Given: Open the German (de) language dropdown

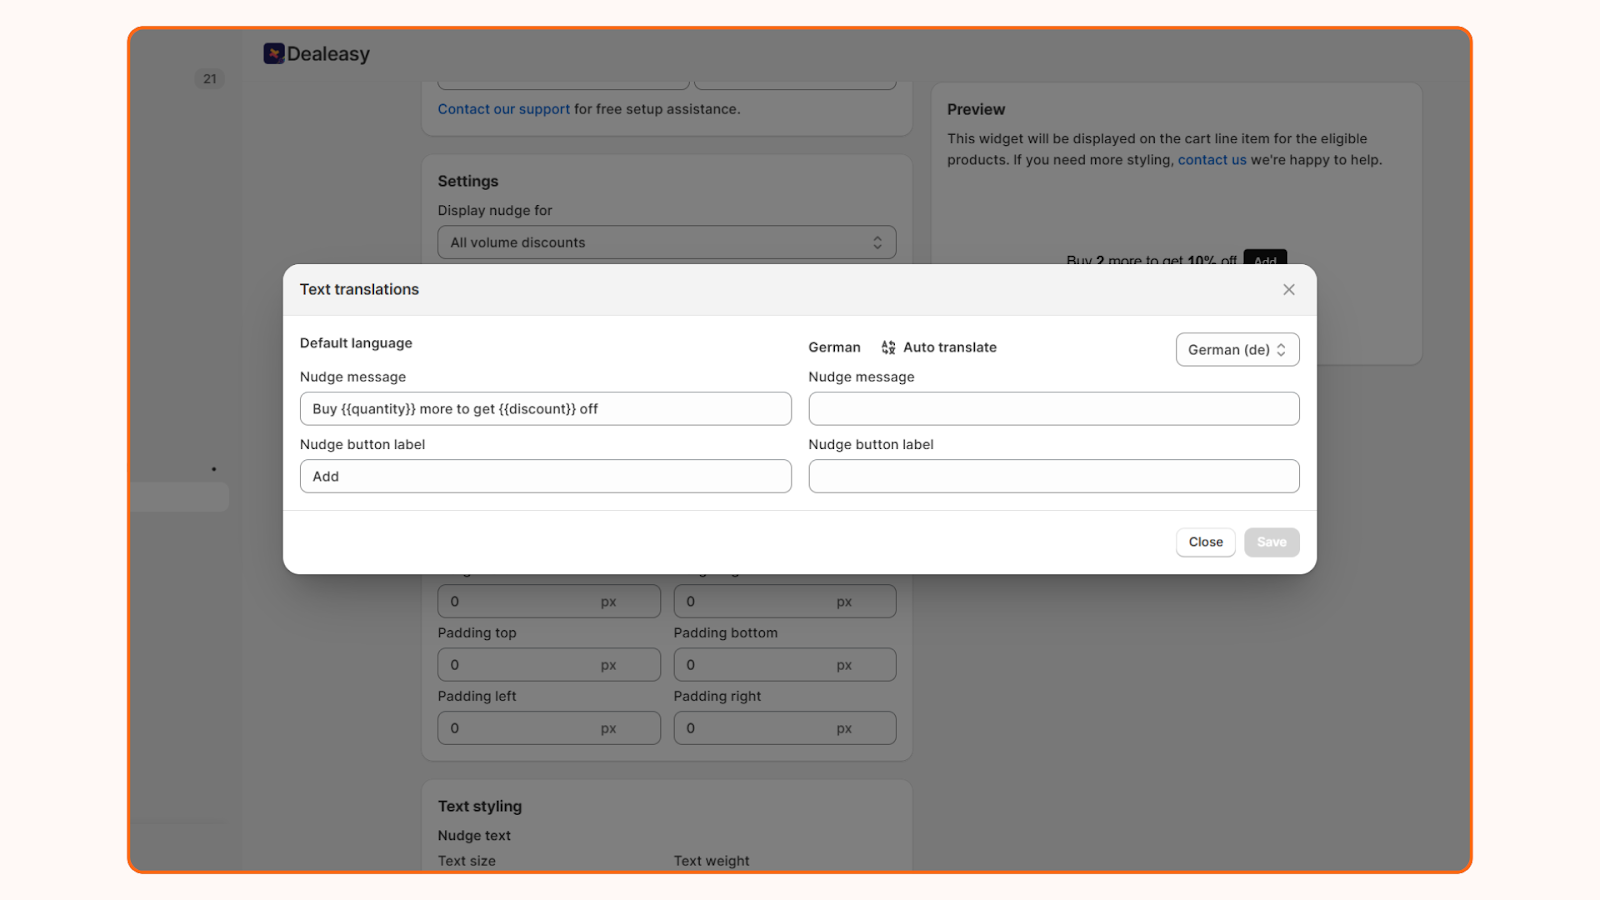Looking at the screenshot, I should pyautogui.click(x=1237, y=349).
